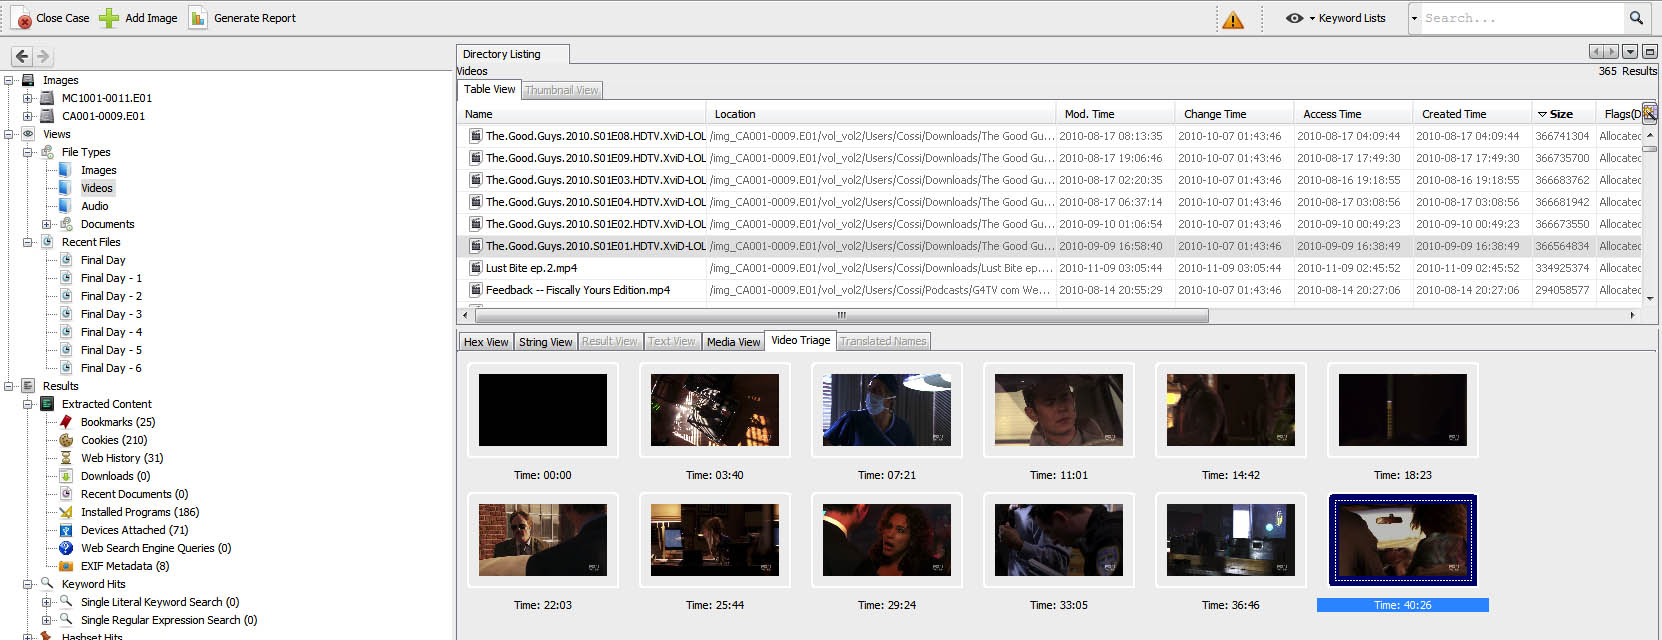This screenshot has height=640, width=1662.
Task: Open the String View tab
Action: [546, 342]
